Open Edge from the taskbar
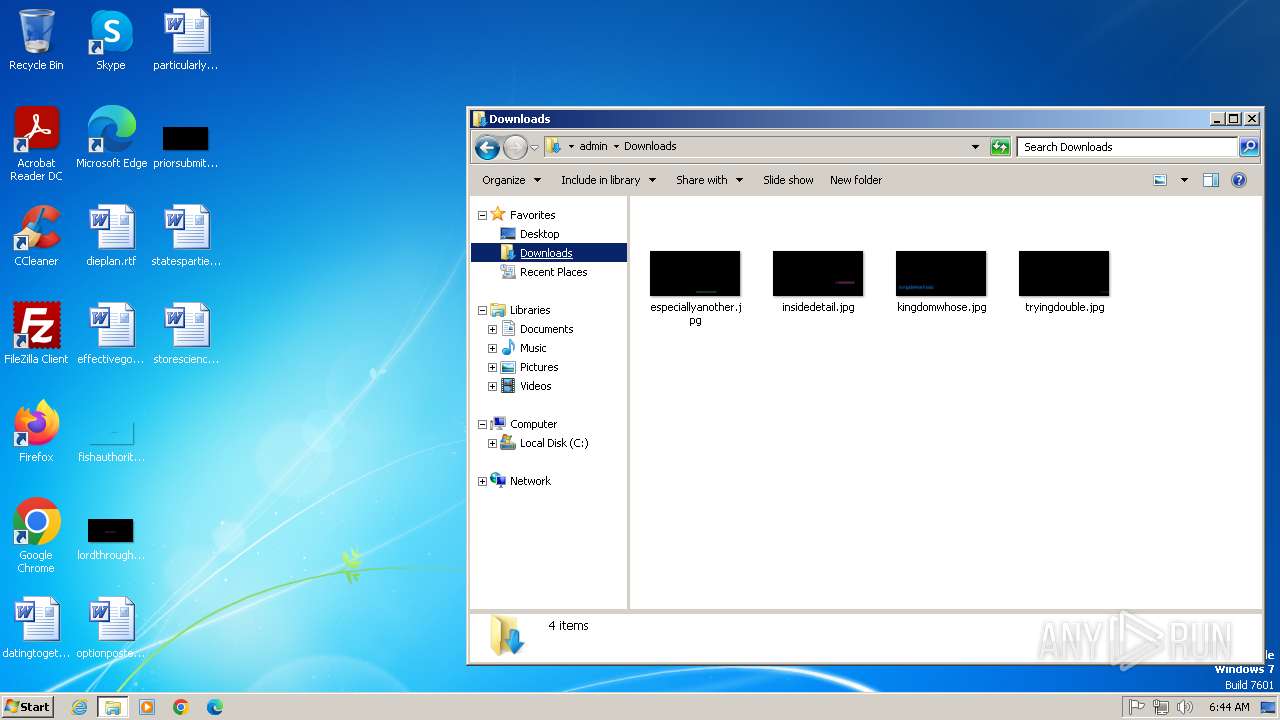The width and height of the screenshot is (1280, 720). (215, 707)
